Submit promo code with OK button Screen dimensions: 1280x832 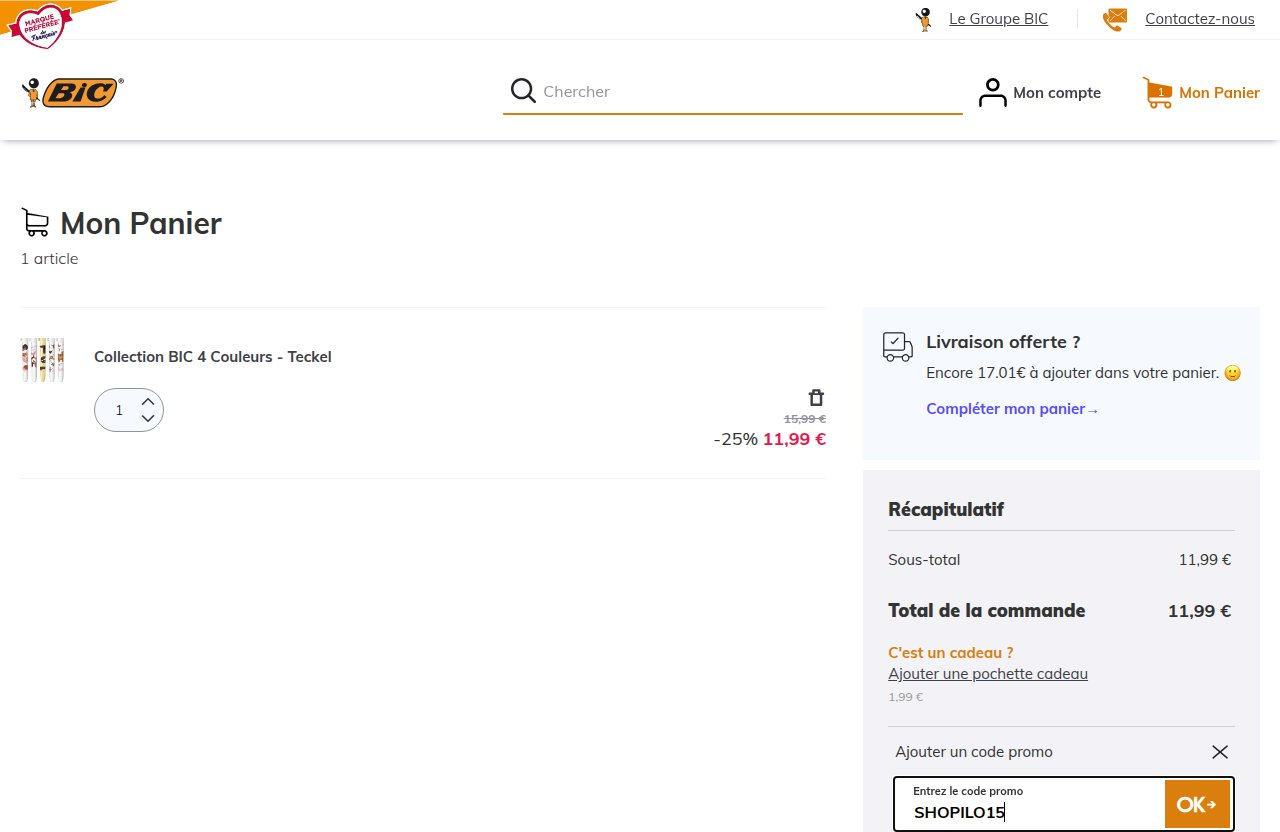1197,804
